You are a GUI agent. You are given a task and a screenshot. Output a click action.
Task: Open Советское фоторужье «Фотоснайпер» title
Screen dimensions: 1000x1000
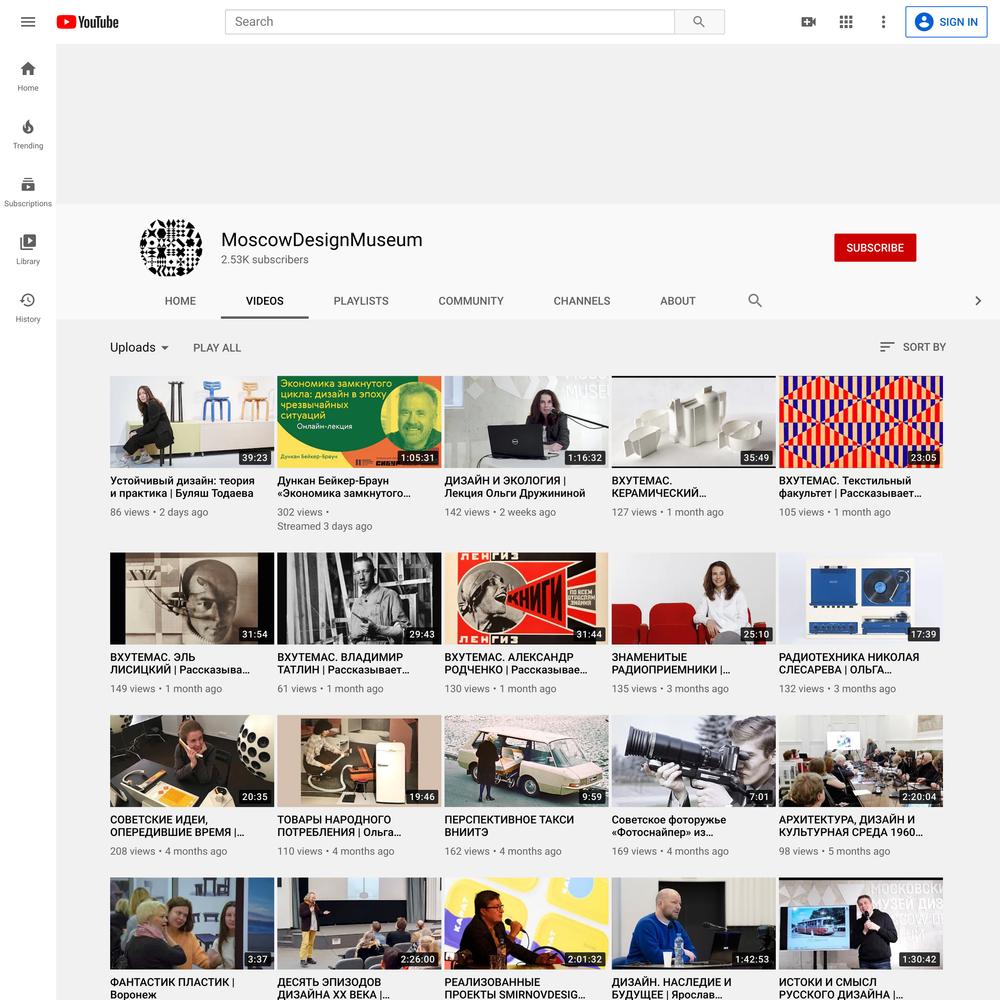(669, 826)
